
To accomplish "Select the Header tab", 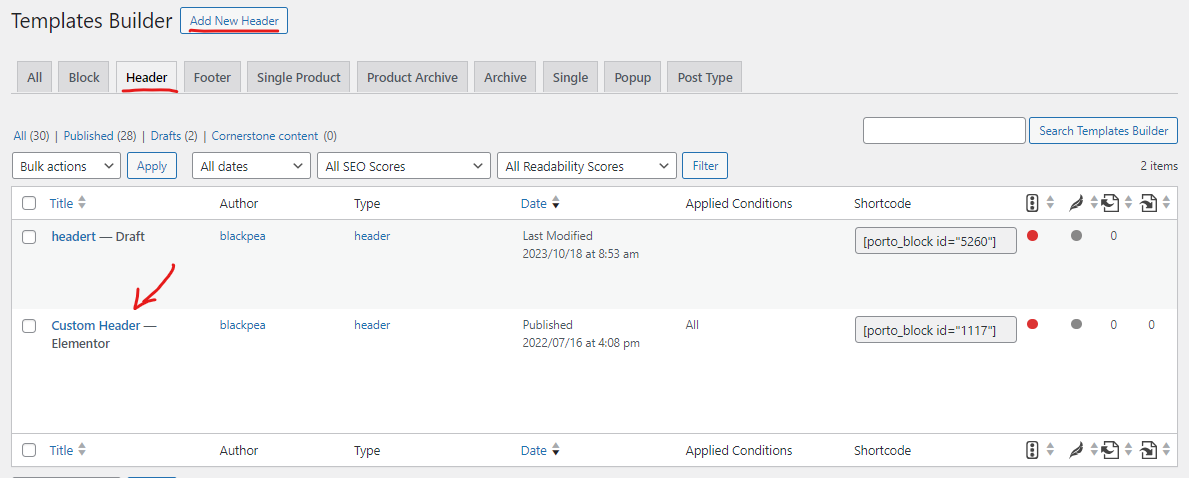I will pos(147,77).
